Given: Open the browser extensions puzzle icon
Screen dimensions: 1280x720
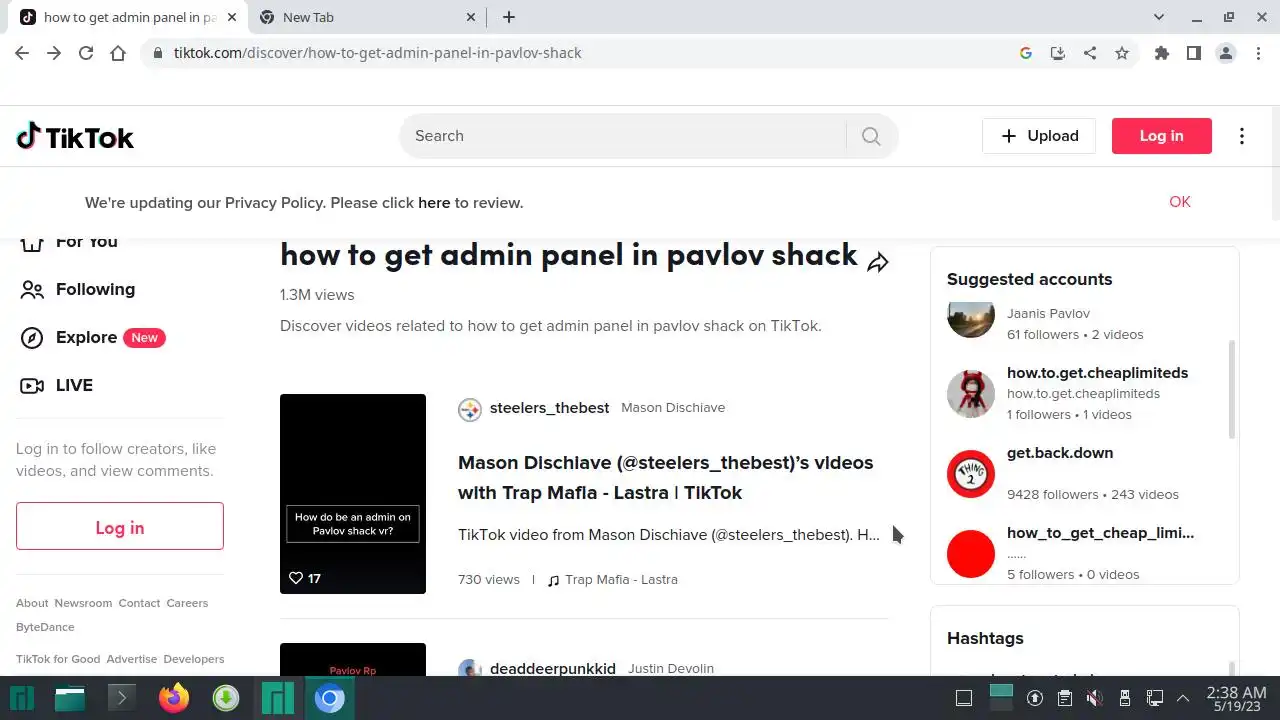Looking at the screenshot, I should tap(1162, 53).
